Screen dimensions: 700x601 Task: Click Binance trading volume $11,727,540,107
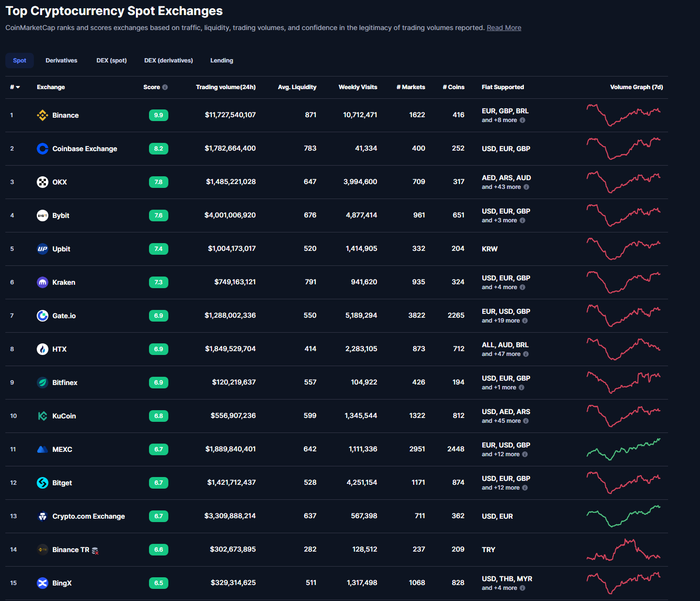230,115
